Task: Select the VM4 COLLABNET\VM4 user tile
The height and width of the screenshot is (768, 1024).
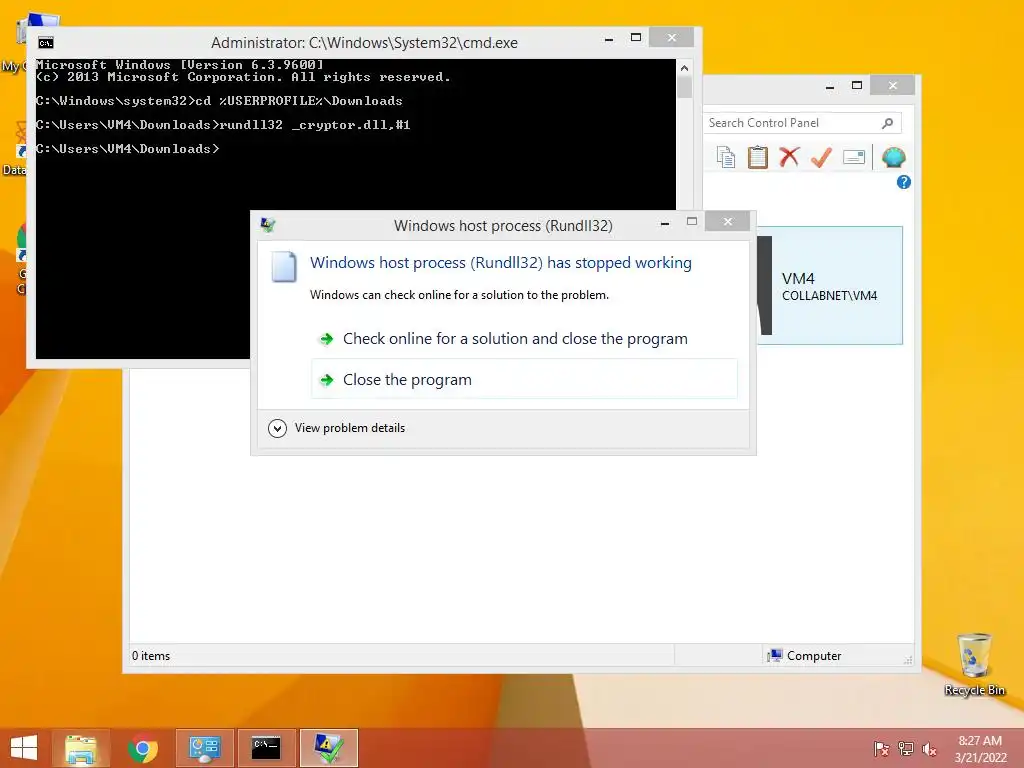Action: pyautogui.click(x=829, y=285)
